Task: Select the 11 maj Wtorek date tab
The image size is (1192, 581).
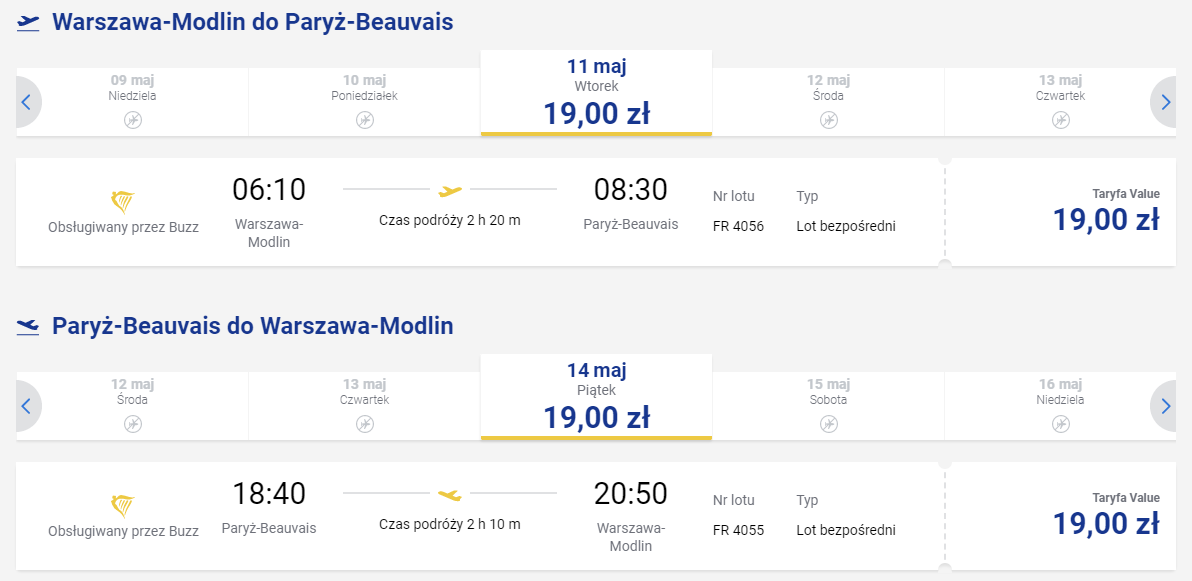Action: point(596,93)
